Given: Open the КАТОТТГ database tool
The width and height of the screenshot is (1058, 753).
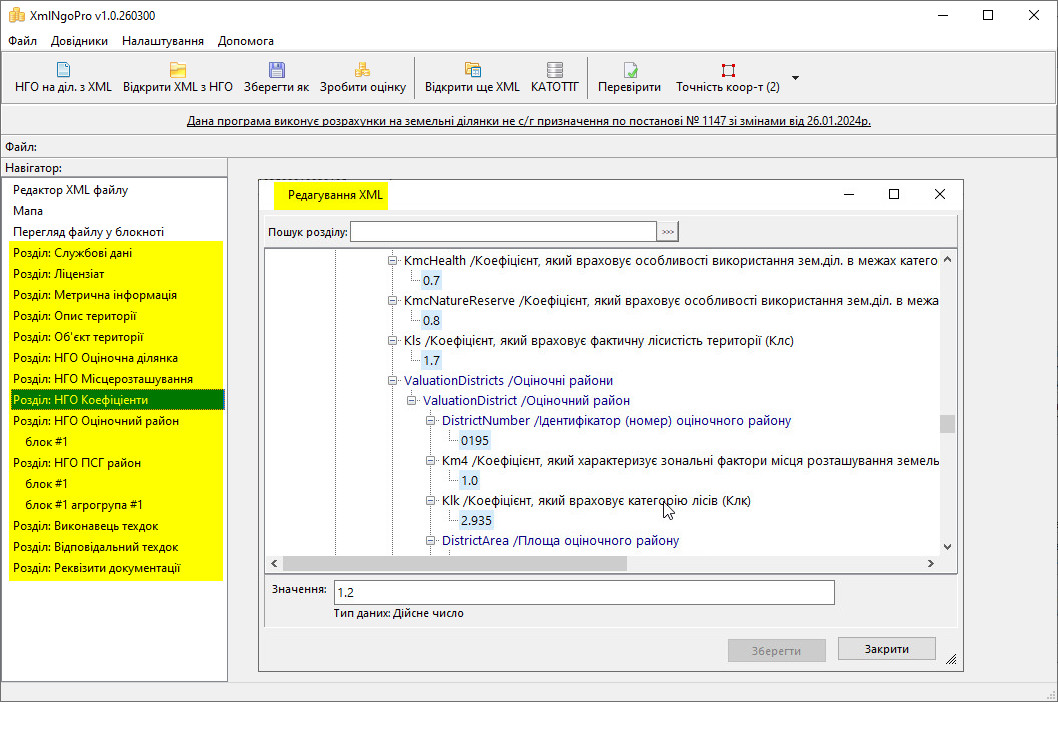Looking at the screenshot, I should click(x=555, y=70).
